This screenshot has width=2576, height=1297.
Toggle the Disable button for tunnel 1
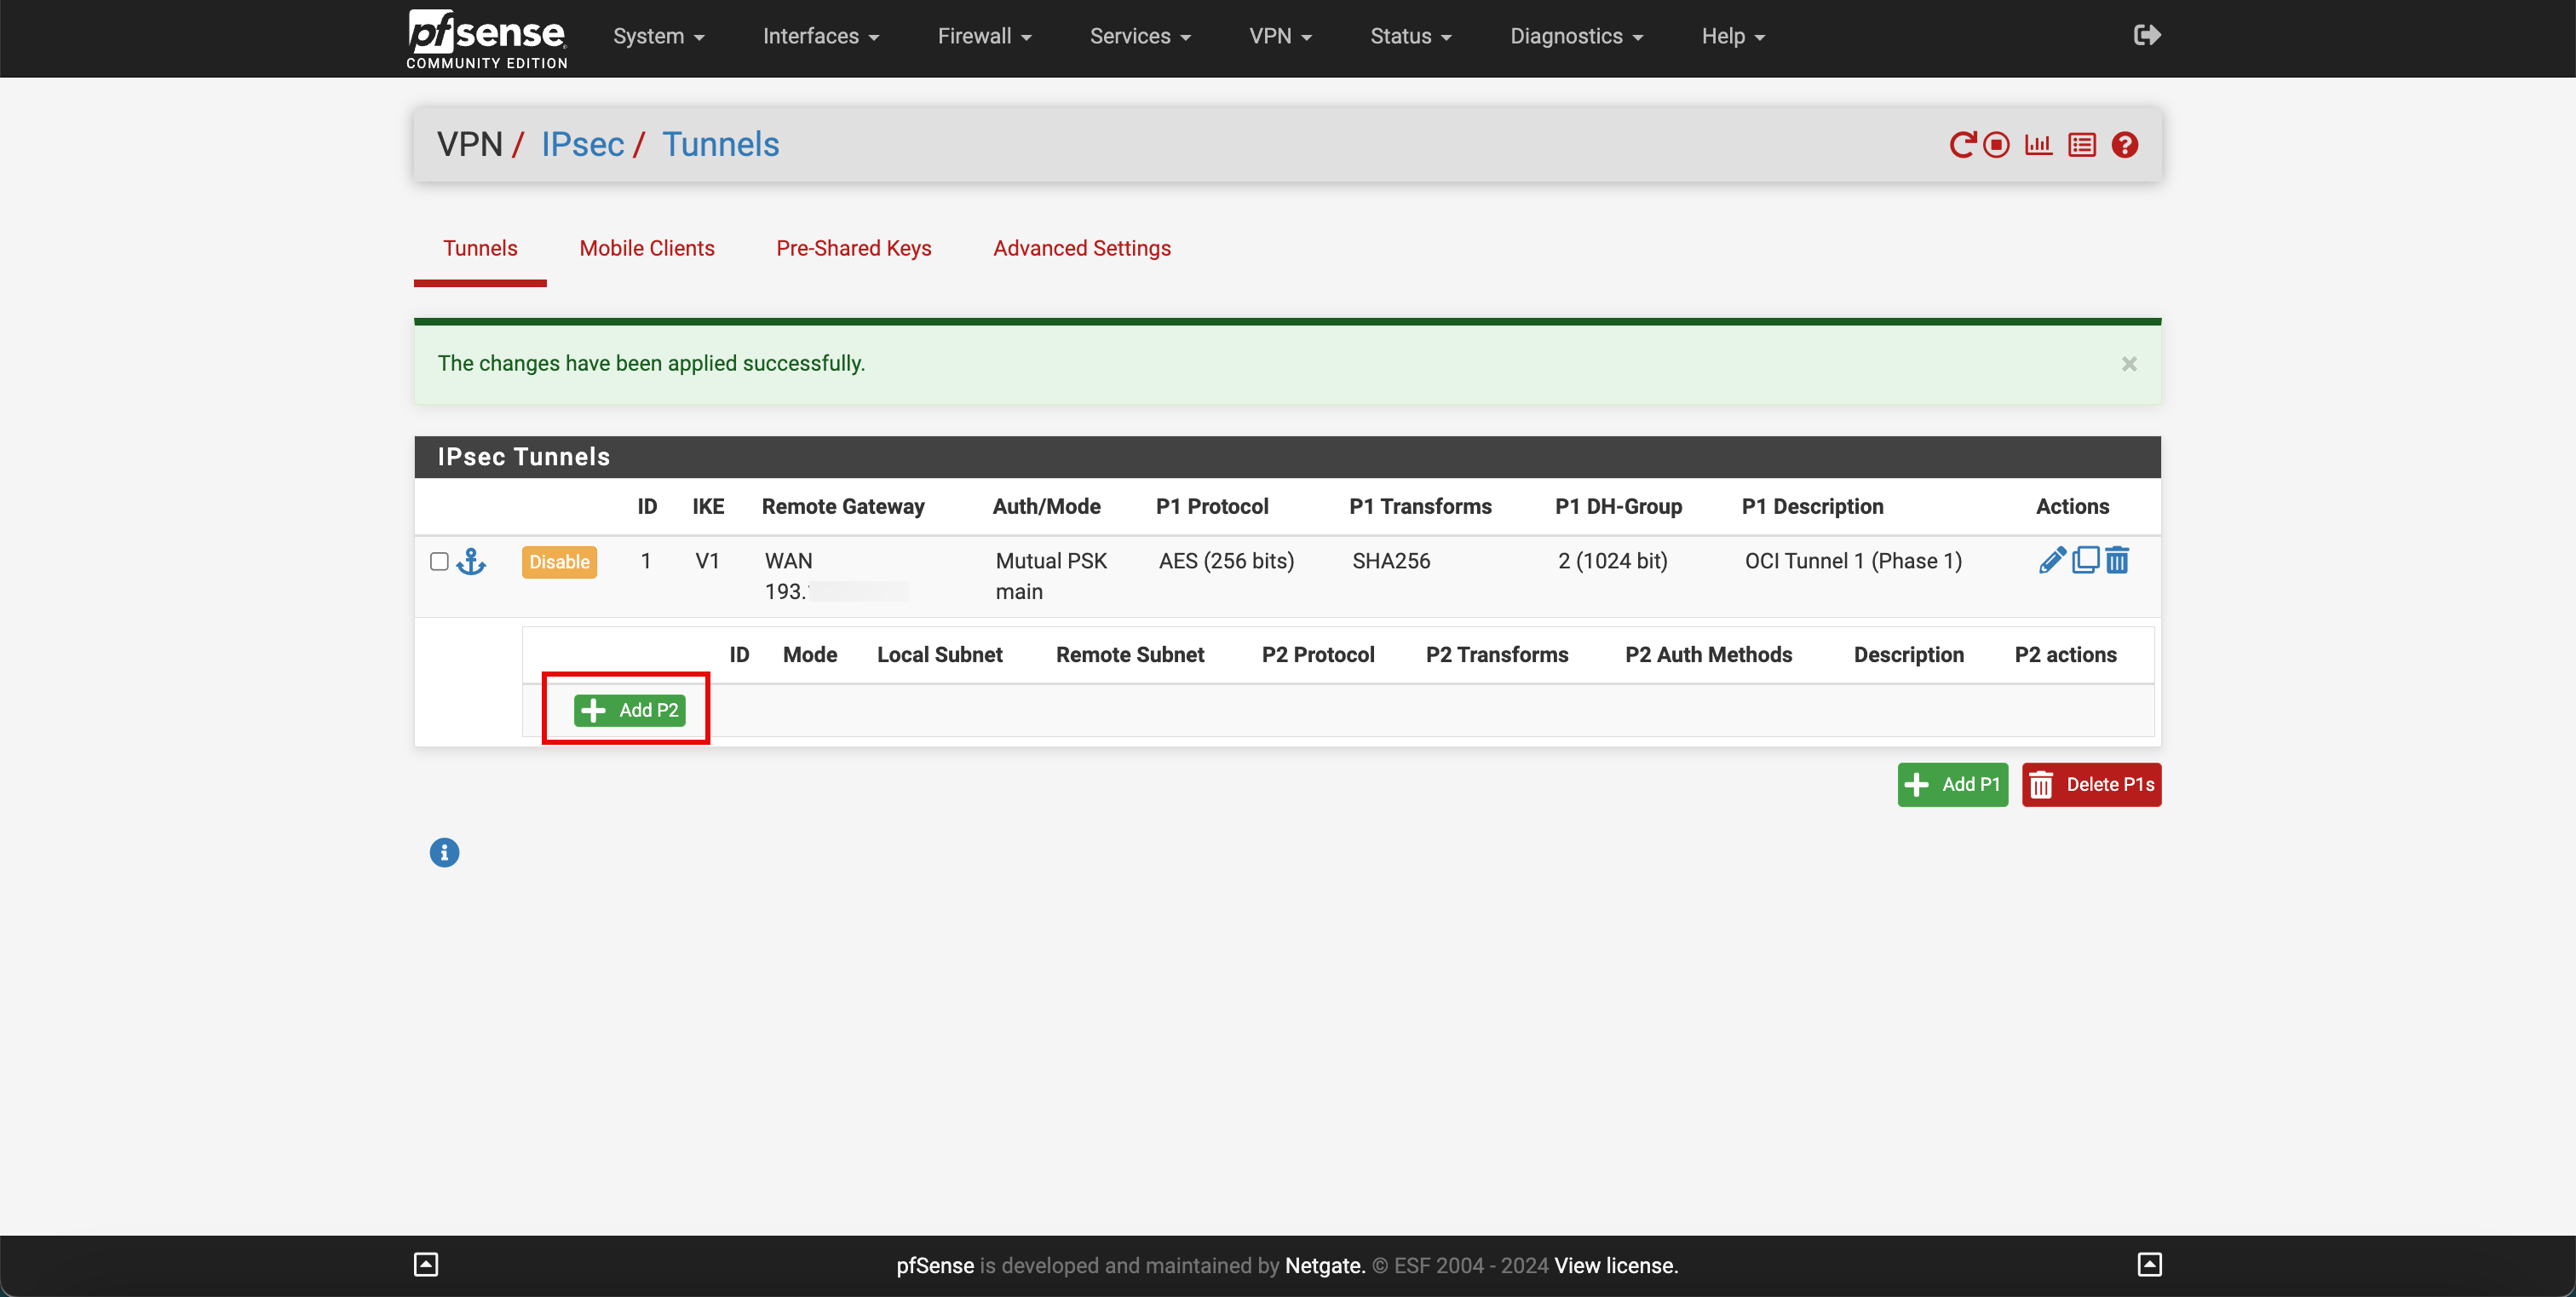coord(557,561)
